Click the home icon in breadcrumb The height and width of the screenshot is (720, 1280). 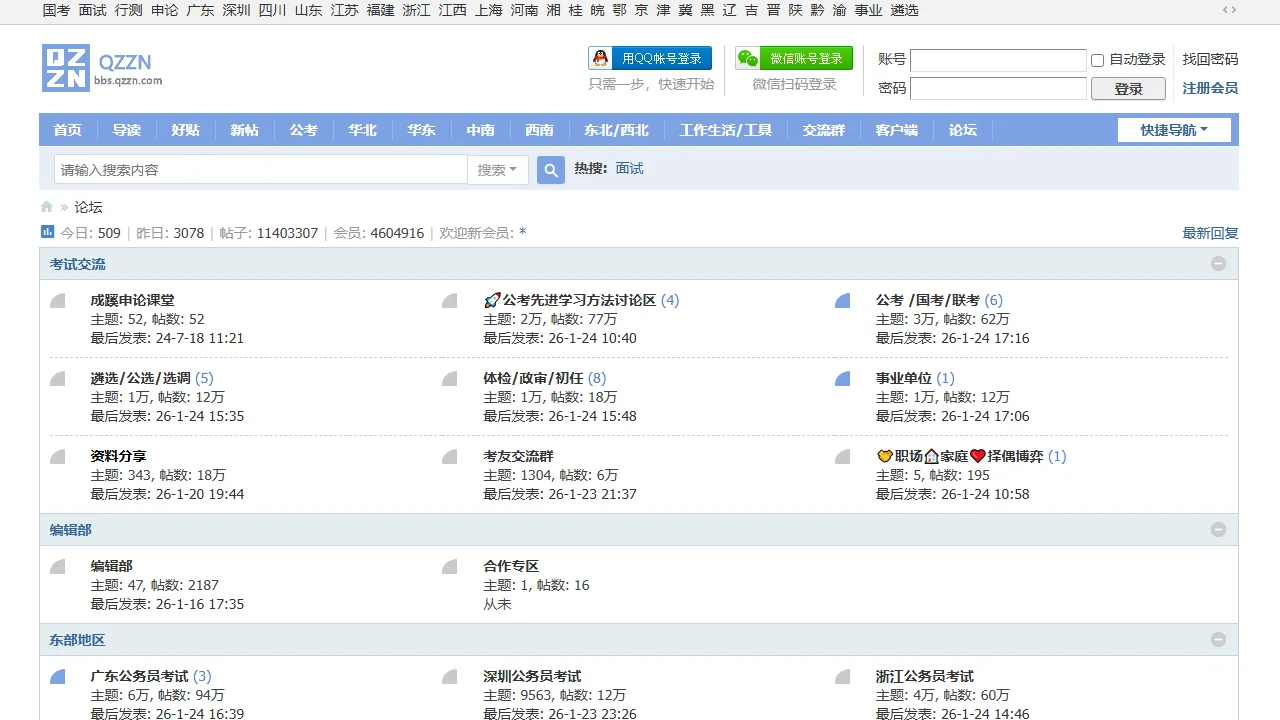coord(47,207)
